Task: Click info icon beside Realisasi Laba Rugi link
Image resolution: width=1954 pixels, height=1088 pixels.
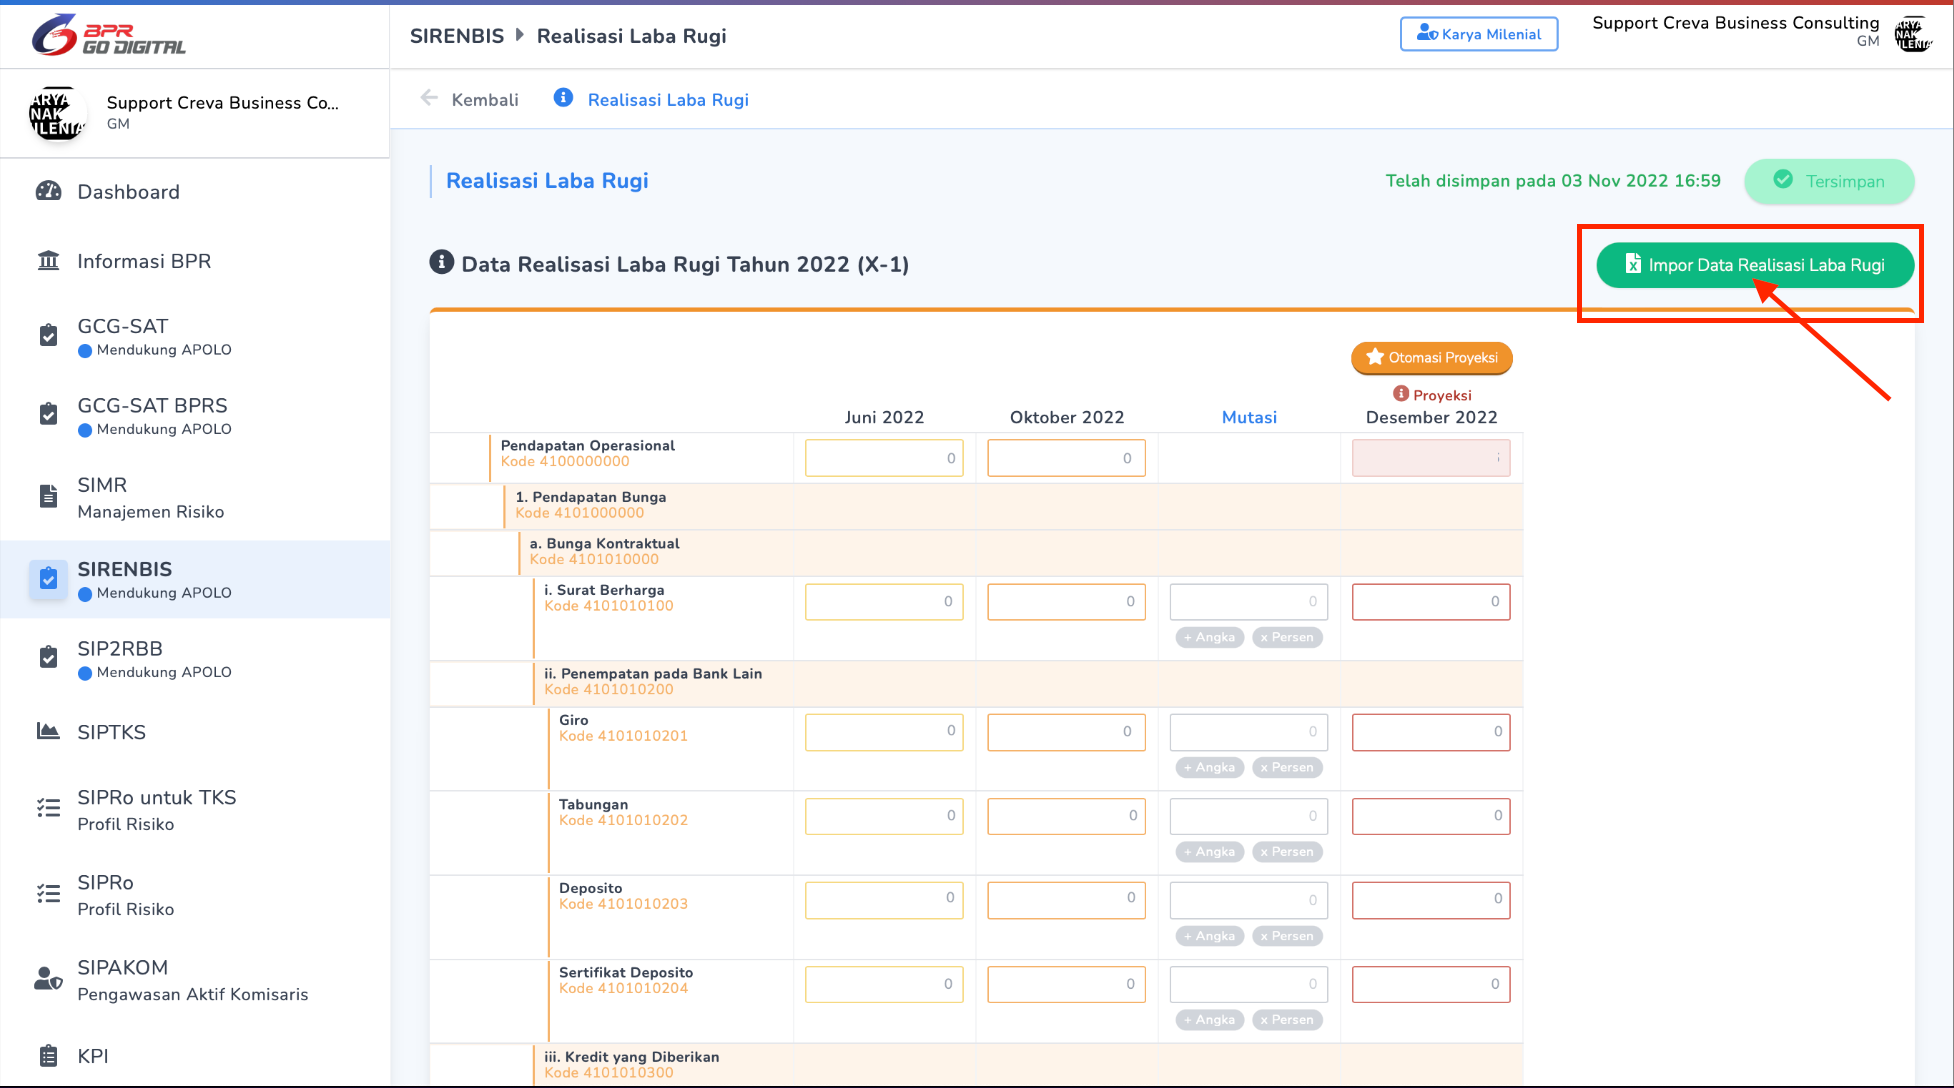Action: 564,98
